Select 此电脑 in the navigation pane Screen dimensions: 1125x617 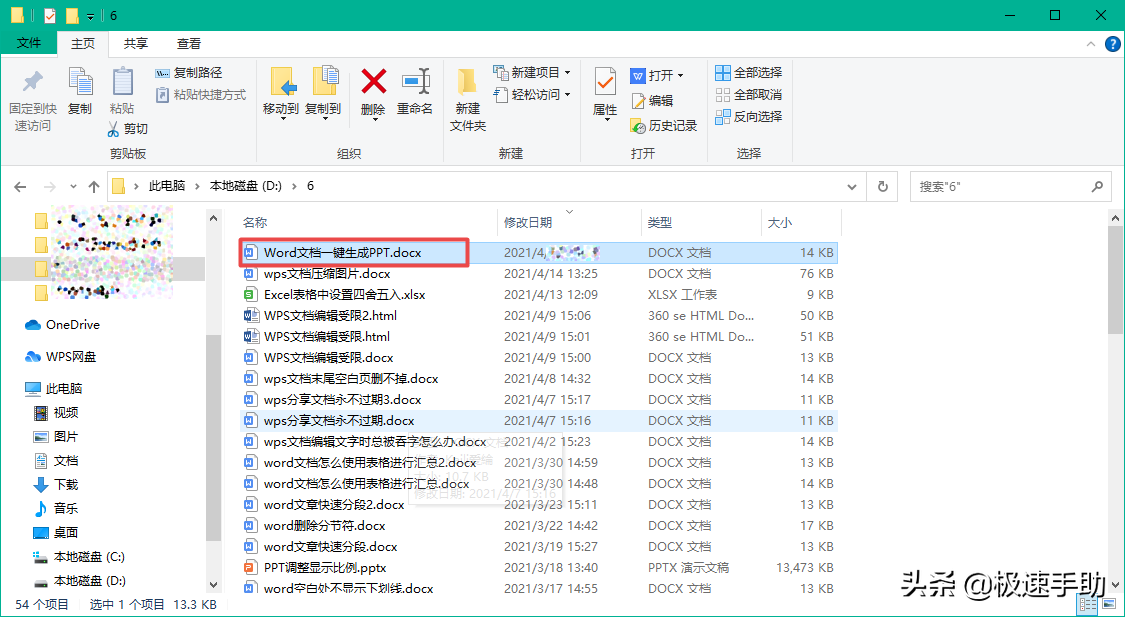click(x=54, y=388)
